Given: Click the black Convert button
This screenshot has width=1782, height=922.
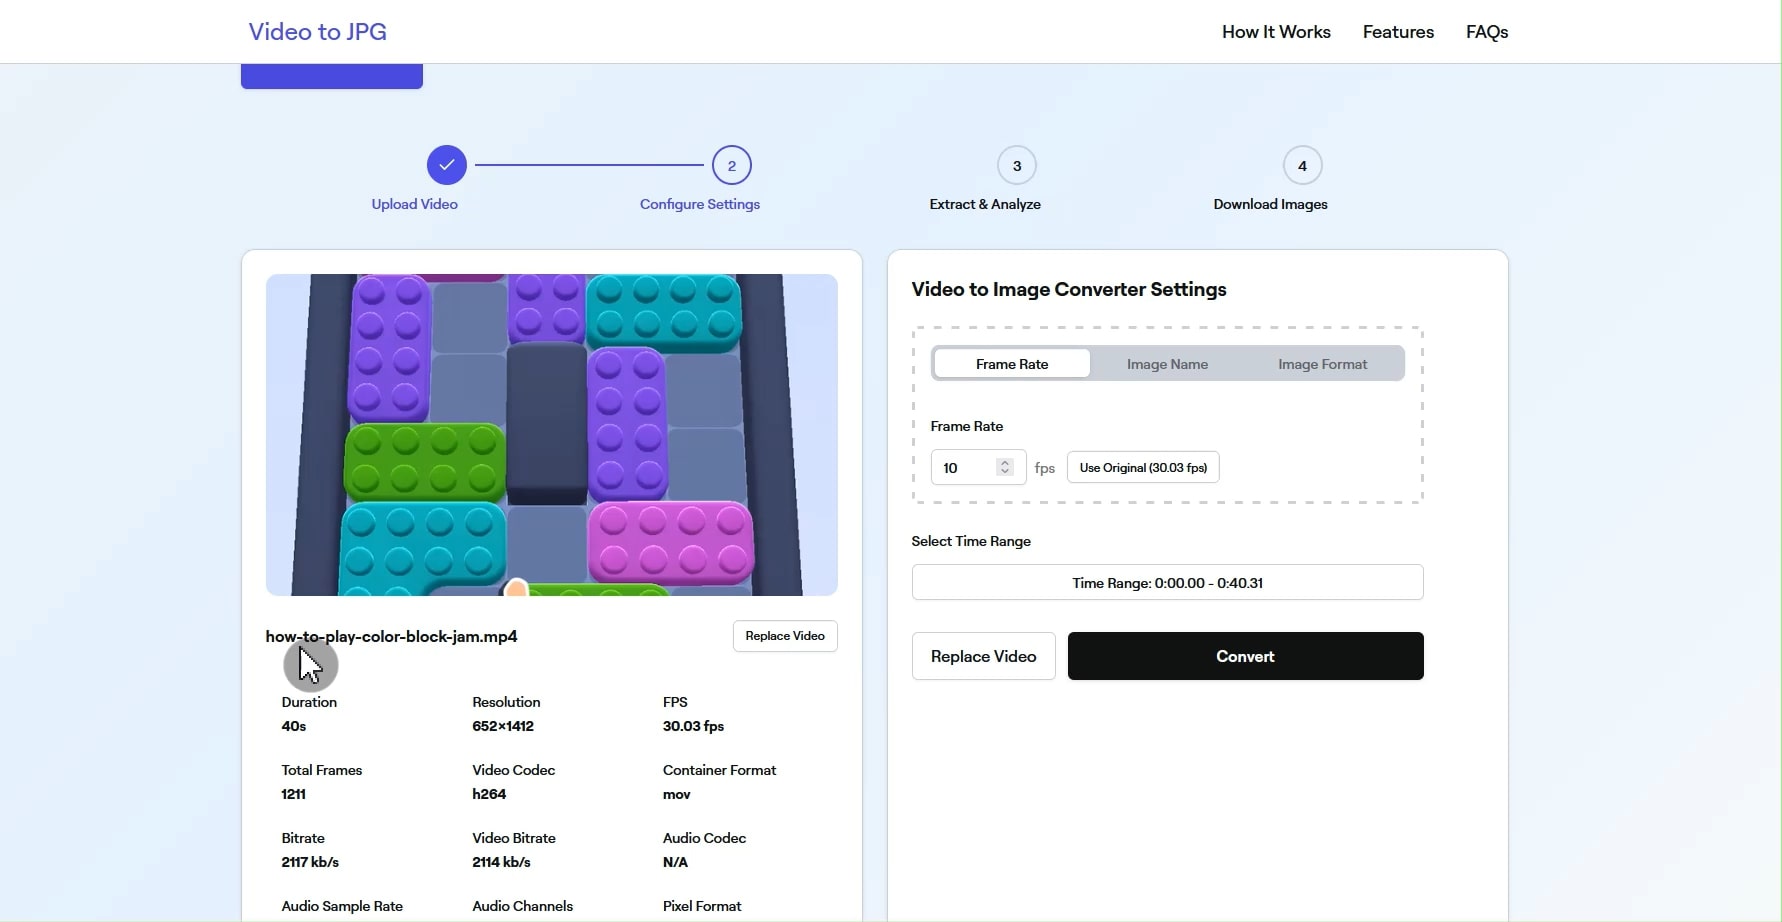Looking at the screenshot, I should coord(1245,656).
